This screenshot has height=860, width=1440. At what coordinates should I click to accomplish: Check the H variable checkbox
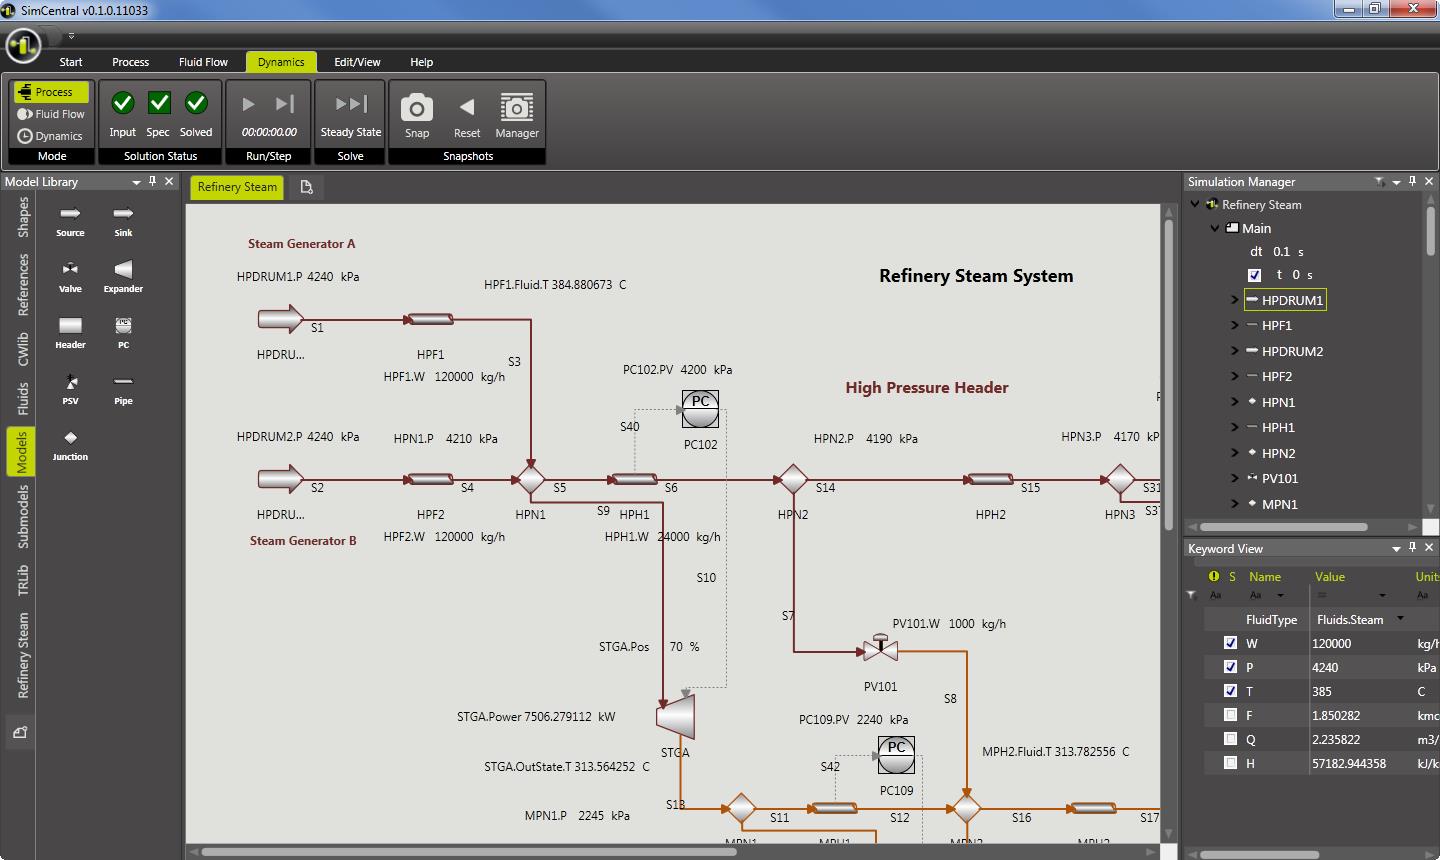tap(1231, 763)
